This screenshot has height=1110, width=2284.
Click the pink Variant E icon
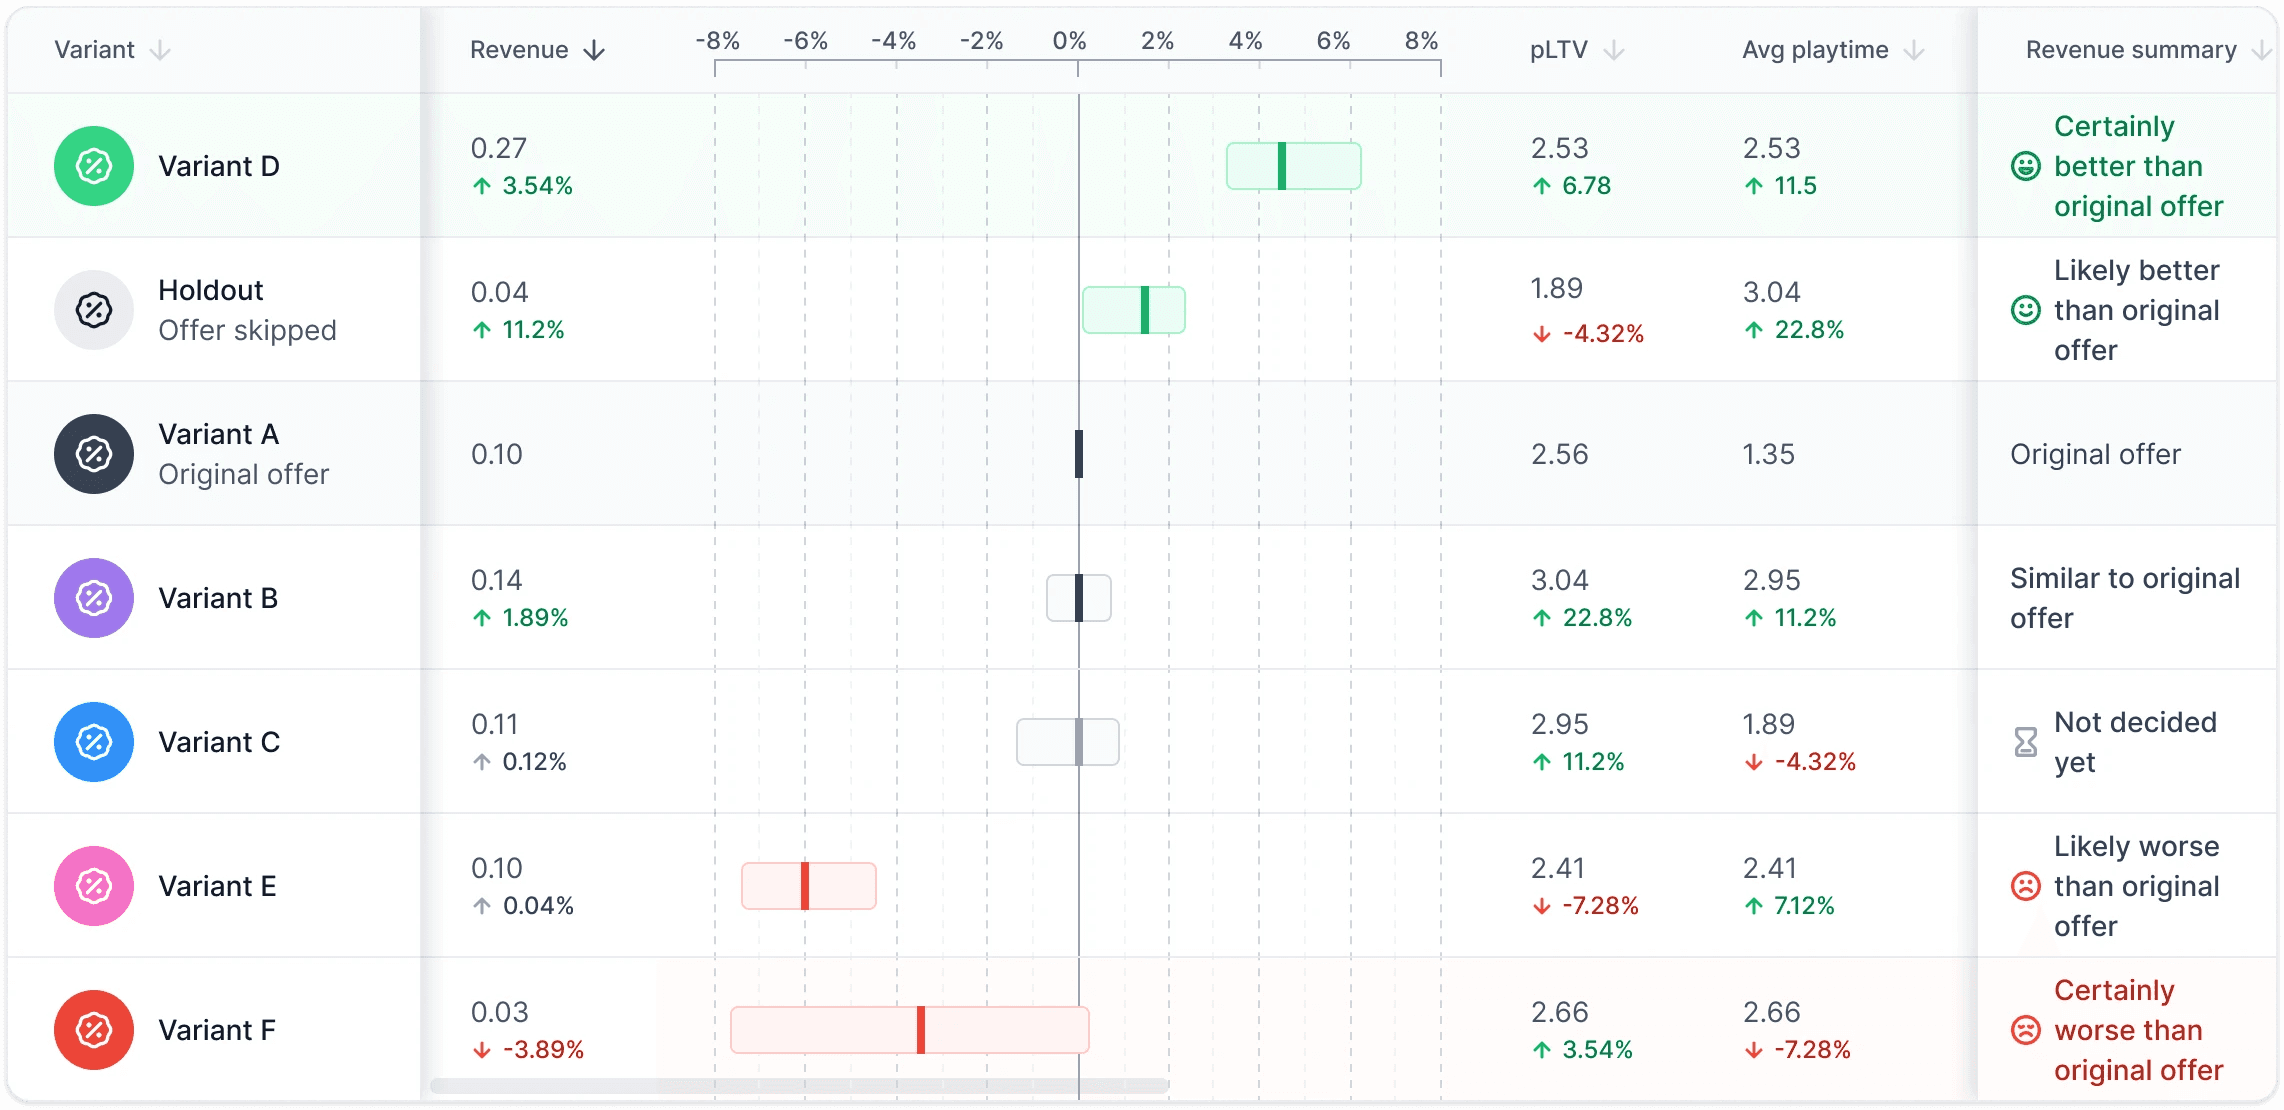pos(94,886)
